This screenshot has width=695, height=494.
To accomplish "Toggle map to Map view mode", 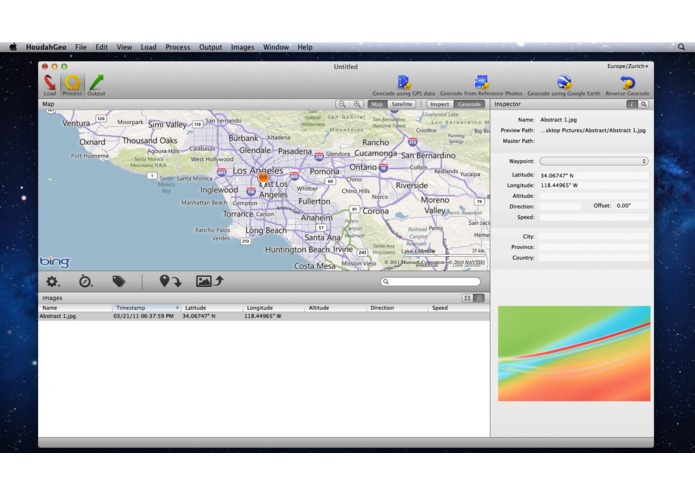I will (x=377, y=104).
